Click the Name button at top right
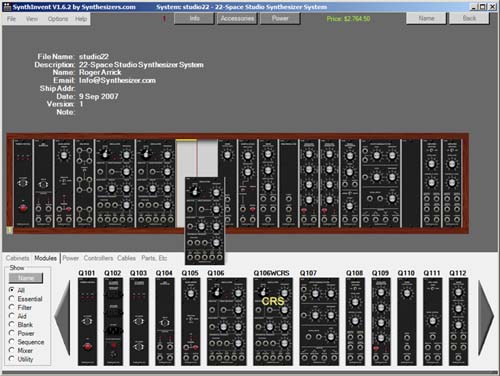The image size is (500, 376). 426,19
